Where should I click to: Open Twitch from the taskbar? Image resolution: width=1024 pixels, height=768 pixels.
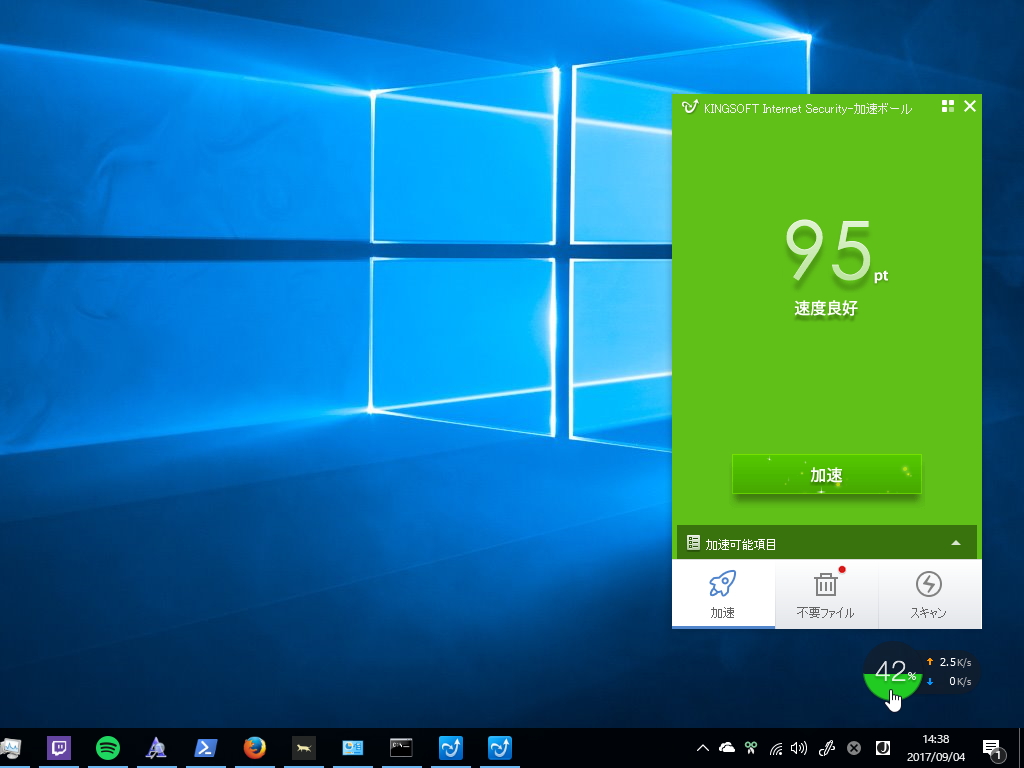click(x=59, y=748)
